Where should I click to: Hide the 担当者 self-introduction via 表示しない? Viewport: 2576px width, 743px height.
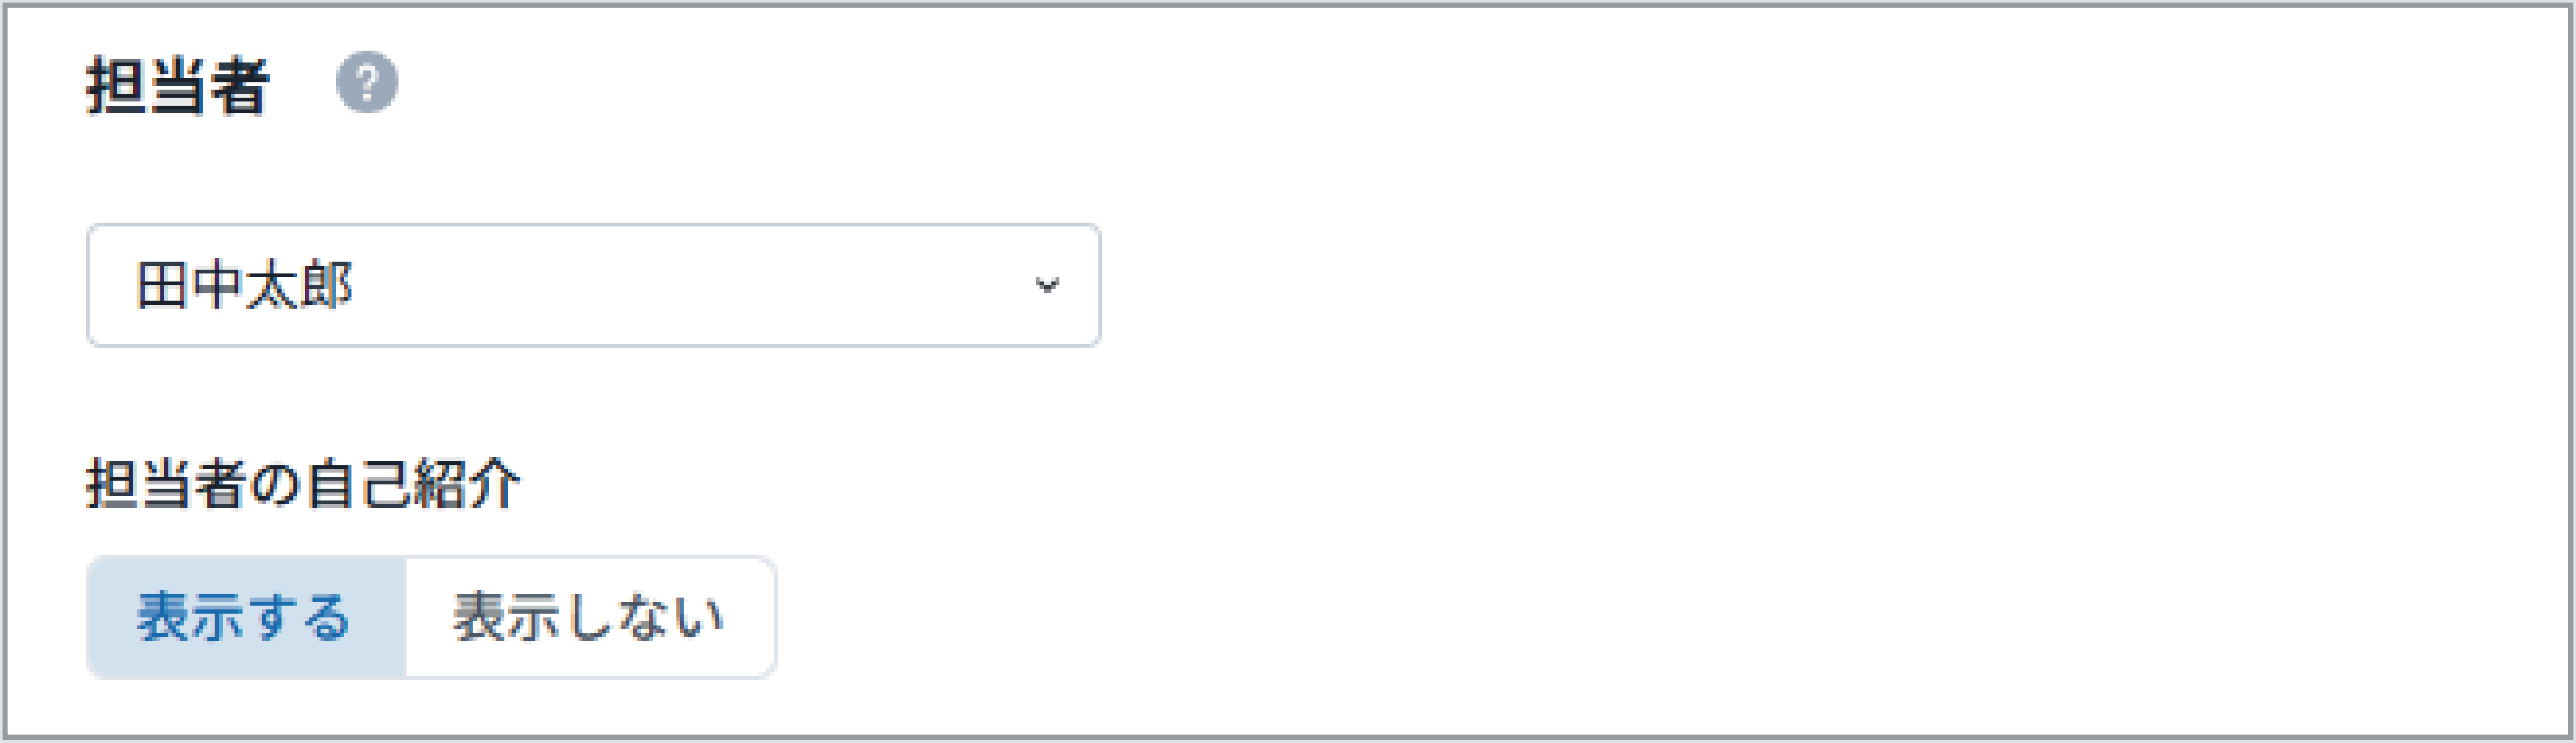pyautogui.click(x=590, y=617)
